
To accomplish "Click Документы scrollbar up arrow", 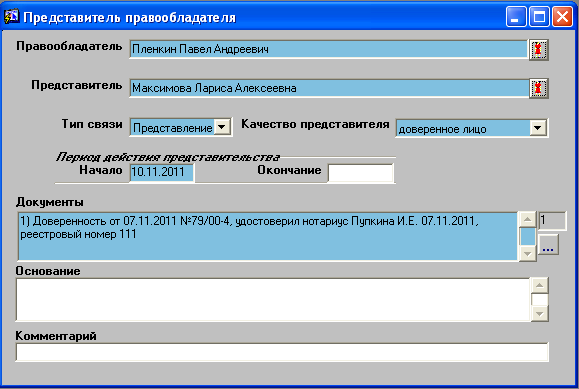I will point(528,219).
